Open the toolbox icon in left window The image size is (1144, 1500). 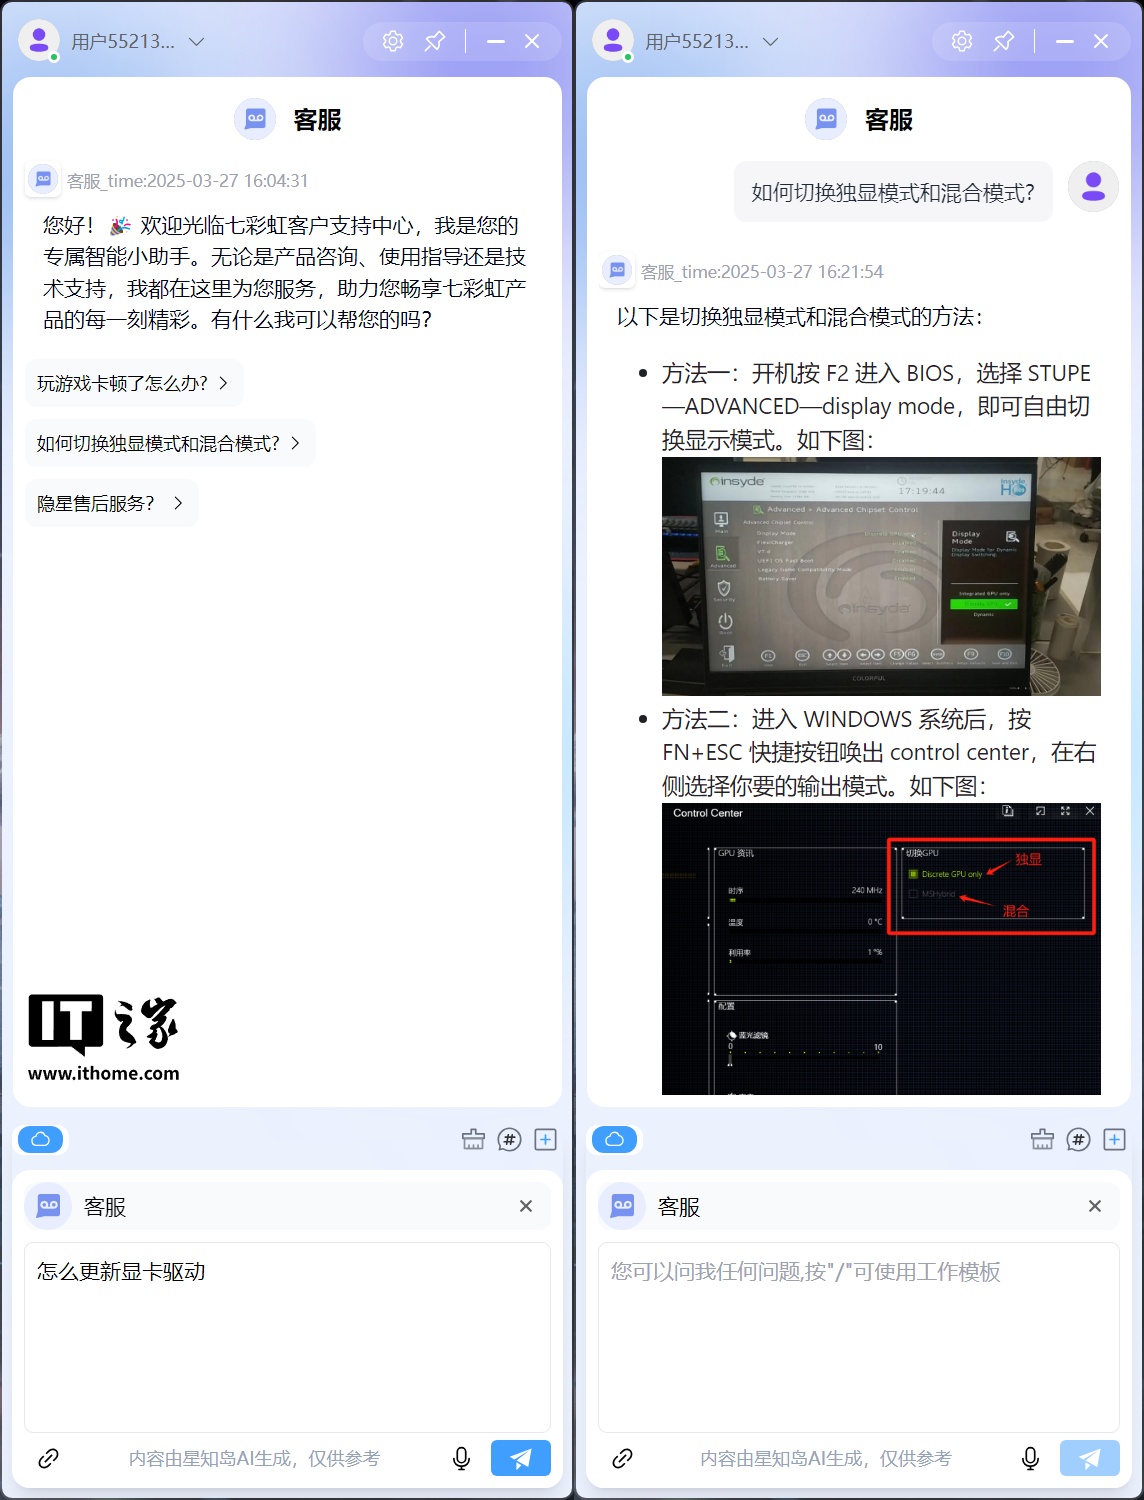(473, 1139)
